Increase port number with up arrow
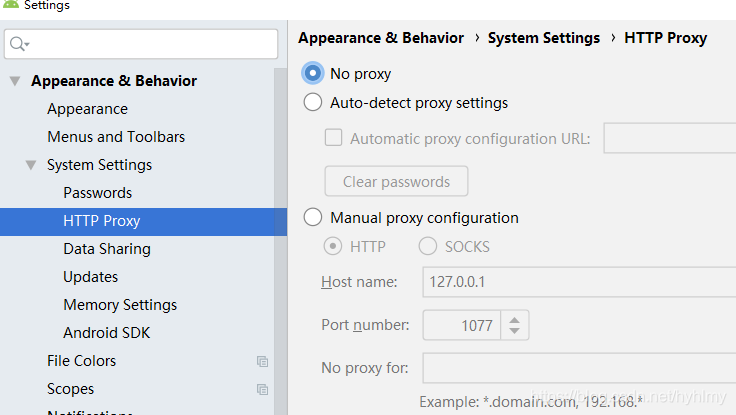 click(514, 320)
